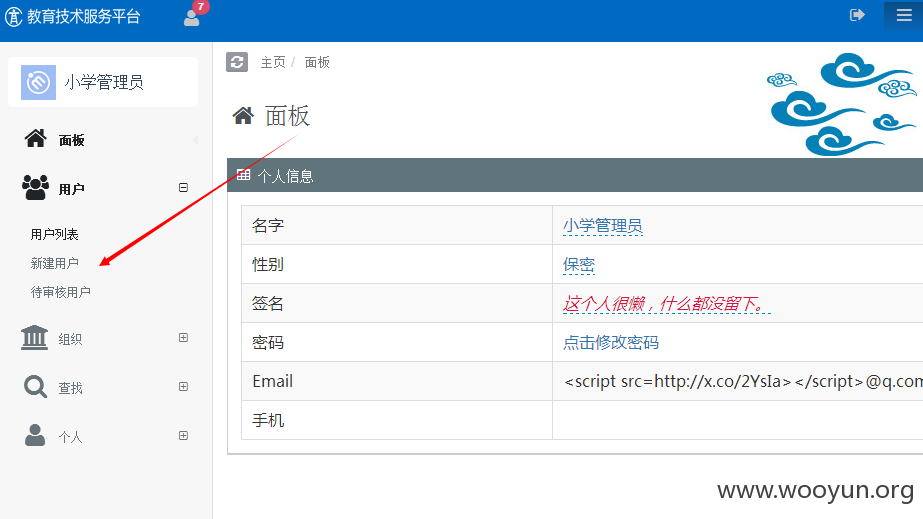Click the platform logo icon in header

pos(14,16)
